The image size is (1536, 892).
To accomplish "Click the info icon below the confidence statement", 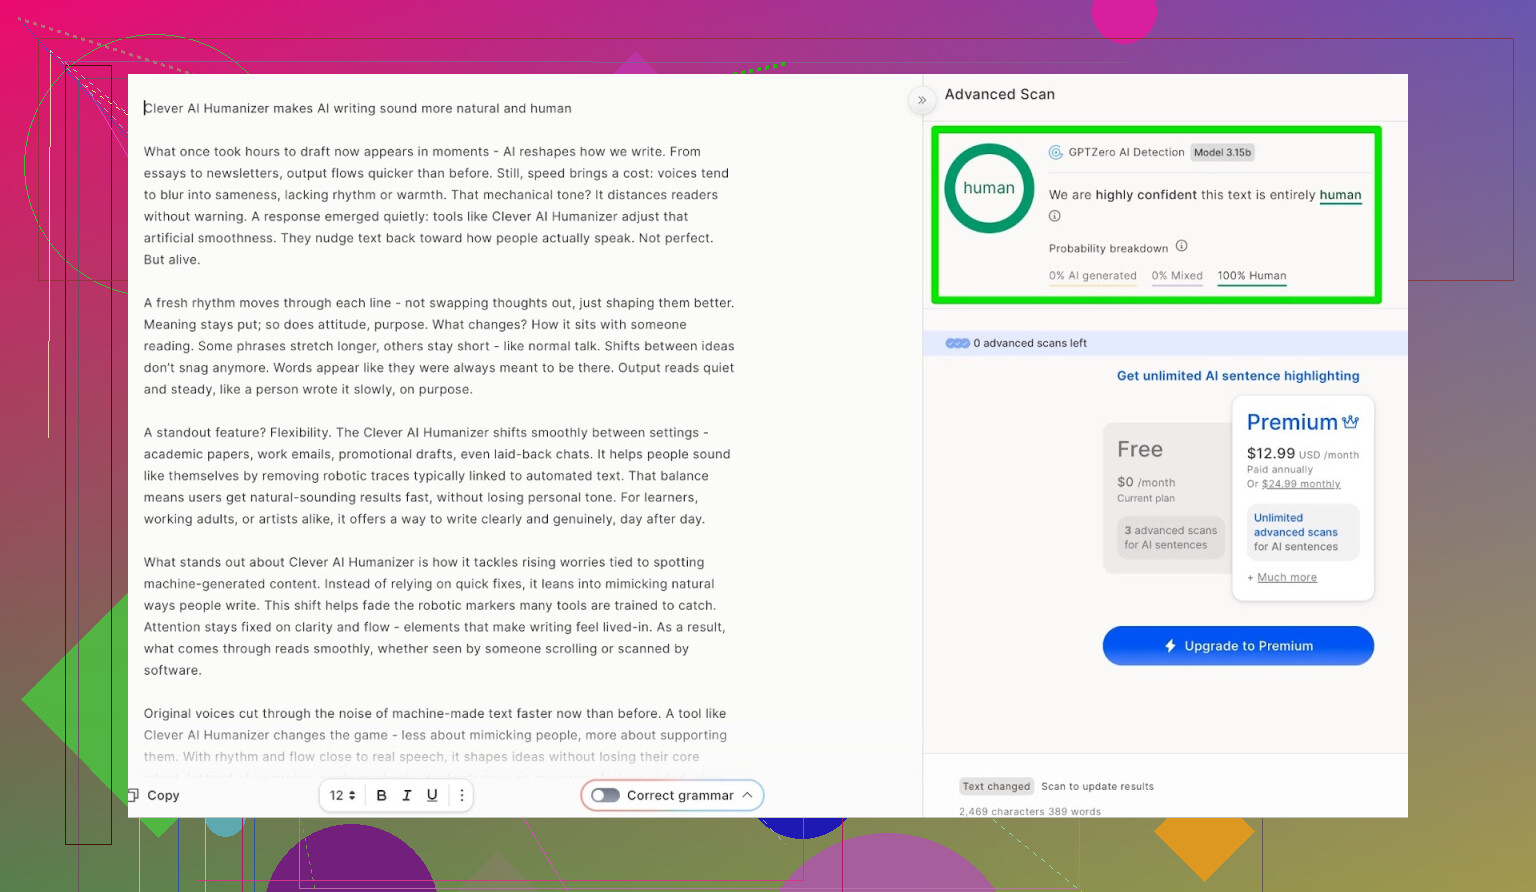I will [1054, 216].
